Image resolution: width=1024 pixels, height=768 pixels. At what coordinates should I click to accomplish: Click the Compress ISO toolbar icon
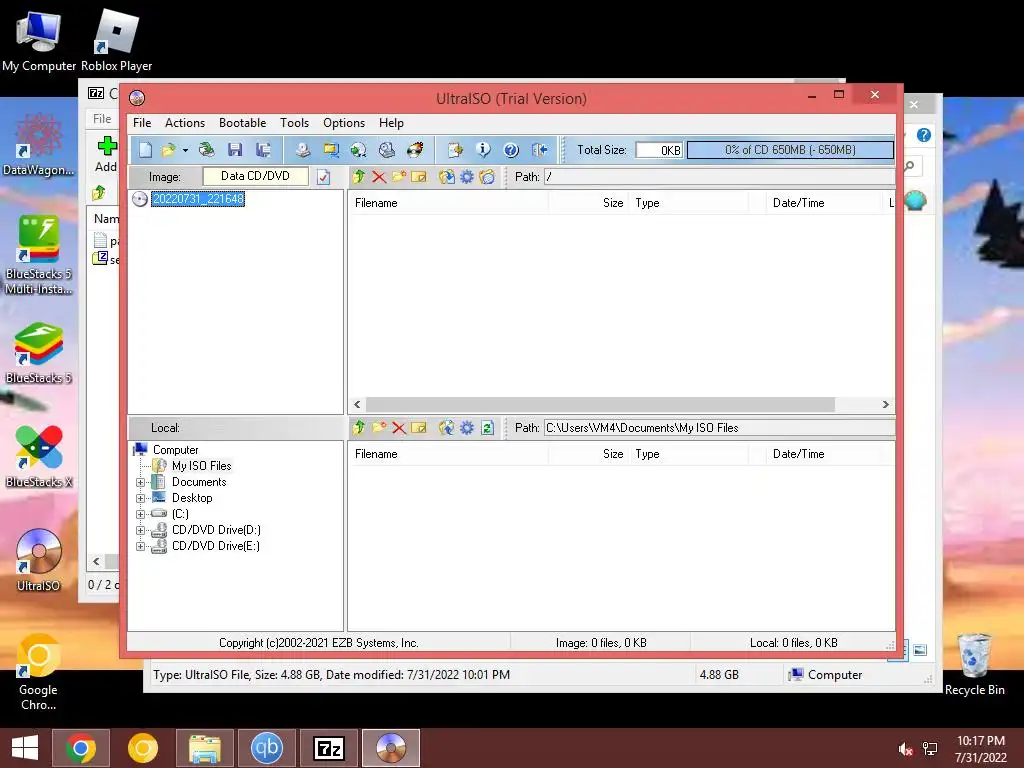coord(331,150)
